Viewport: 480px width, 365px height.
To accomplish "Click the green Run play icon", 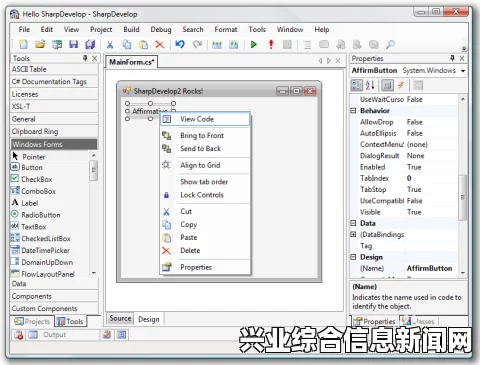I will coord(254,44).
